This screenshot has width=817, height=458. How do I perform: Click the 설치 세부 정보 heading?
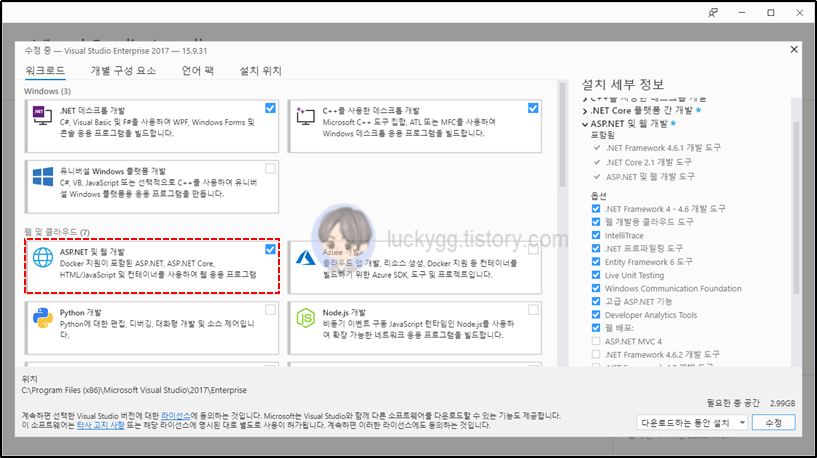623,84
